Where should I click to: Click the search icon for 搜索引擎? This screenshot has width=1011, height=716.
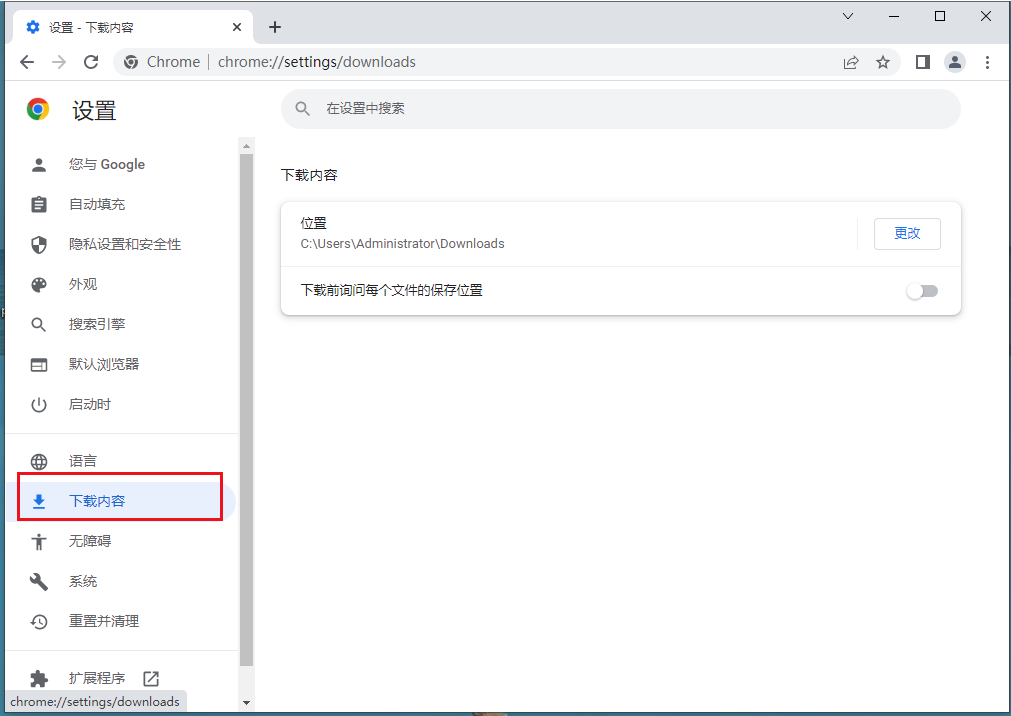pyautogui.click(x=39, y=324)
